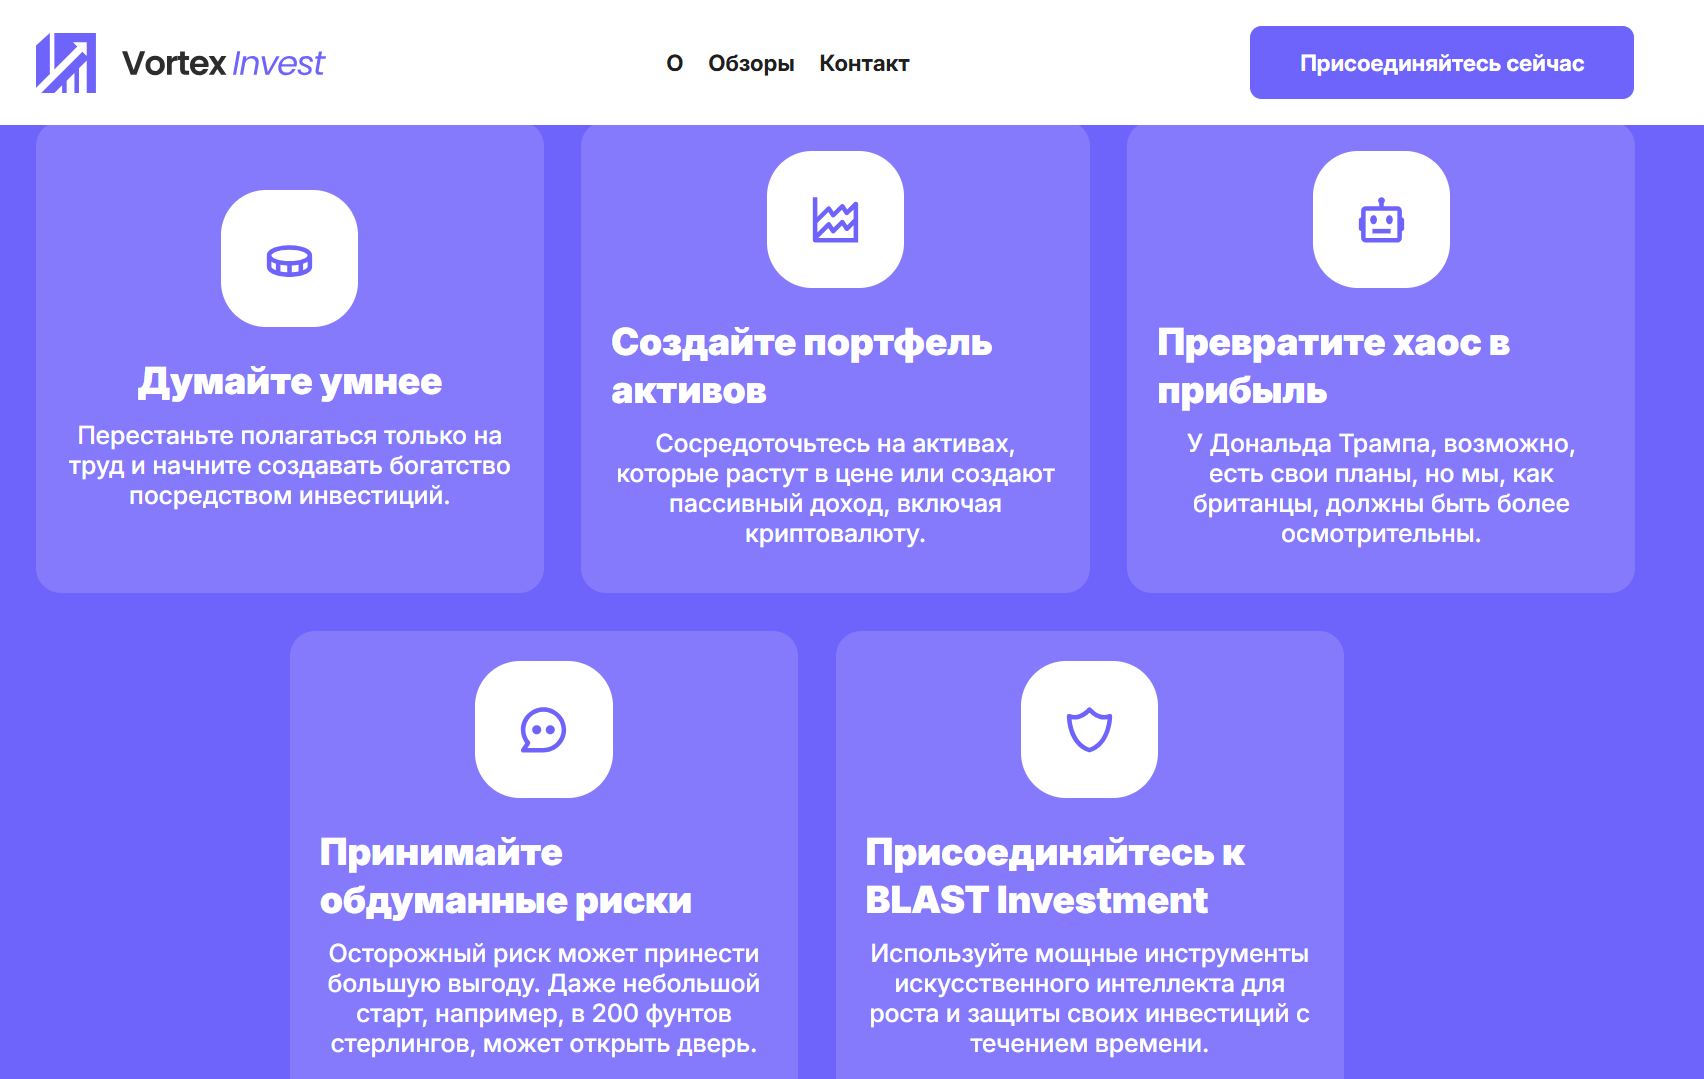This screenshot has width=1704, height=1079.
Task: Open the "Обзоры" navigation item
Action: pos(751,63)
